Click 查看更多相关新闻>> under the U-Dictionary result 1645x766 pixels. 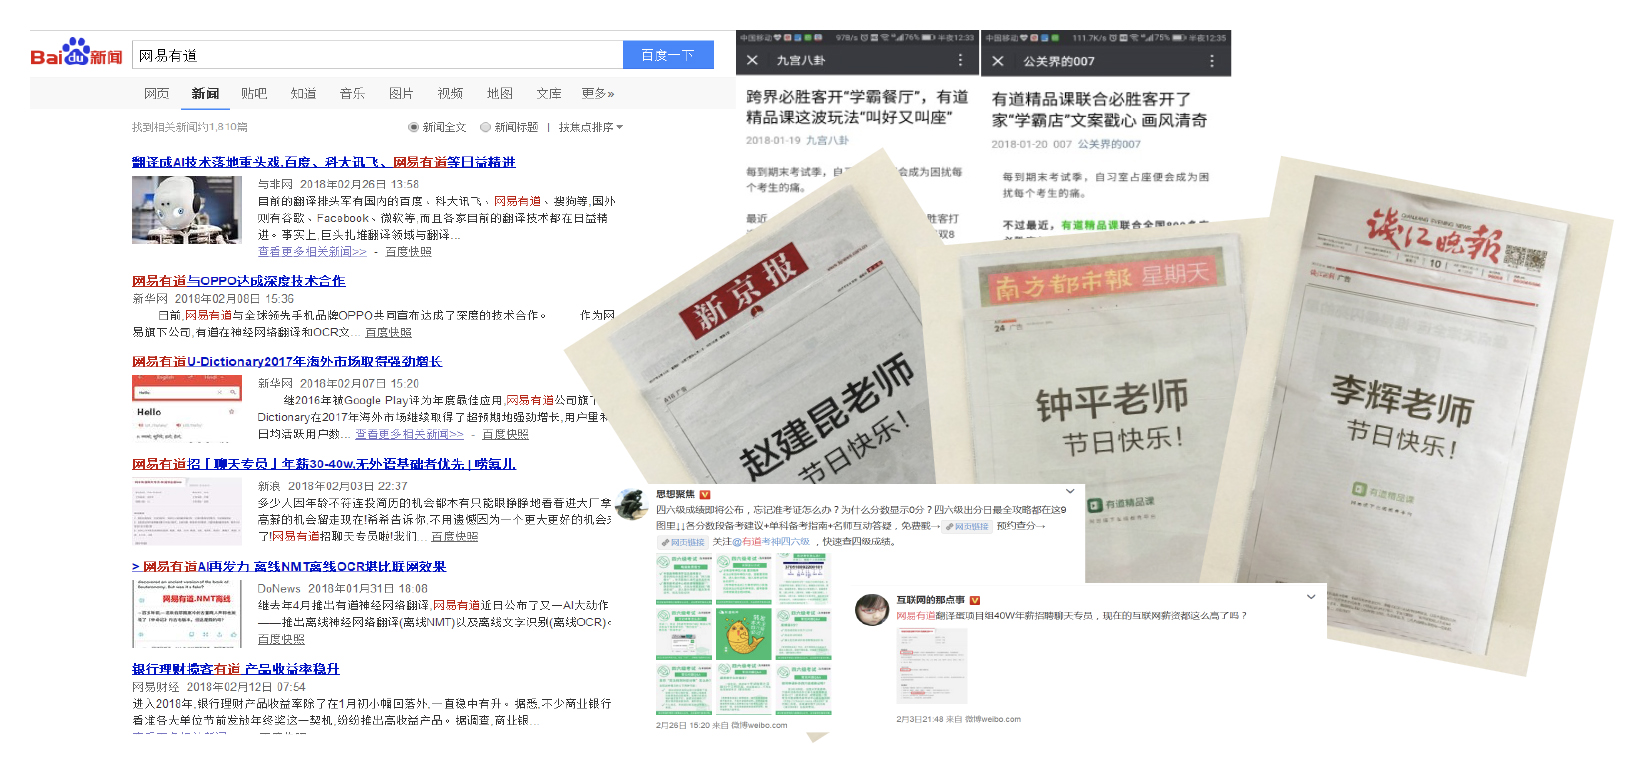click(x=409, y=434)
